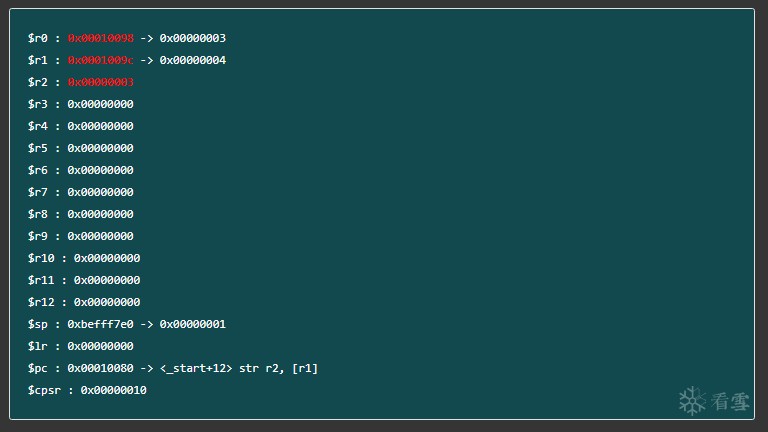Click the $r9 register value
The image size is (768, 432).
coord(100,236)
